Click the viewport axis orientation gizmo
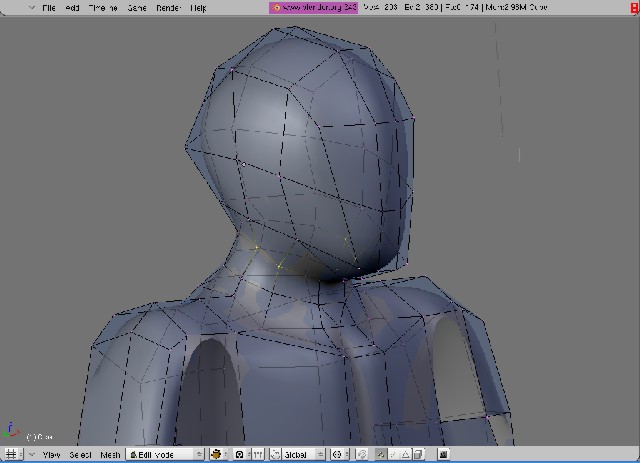 [11, 431]
